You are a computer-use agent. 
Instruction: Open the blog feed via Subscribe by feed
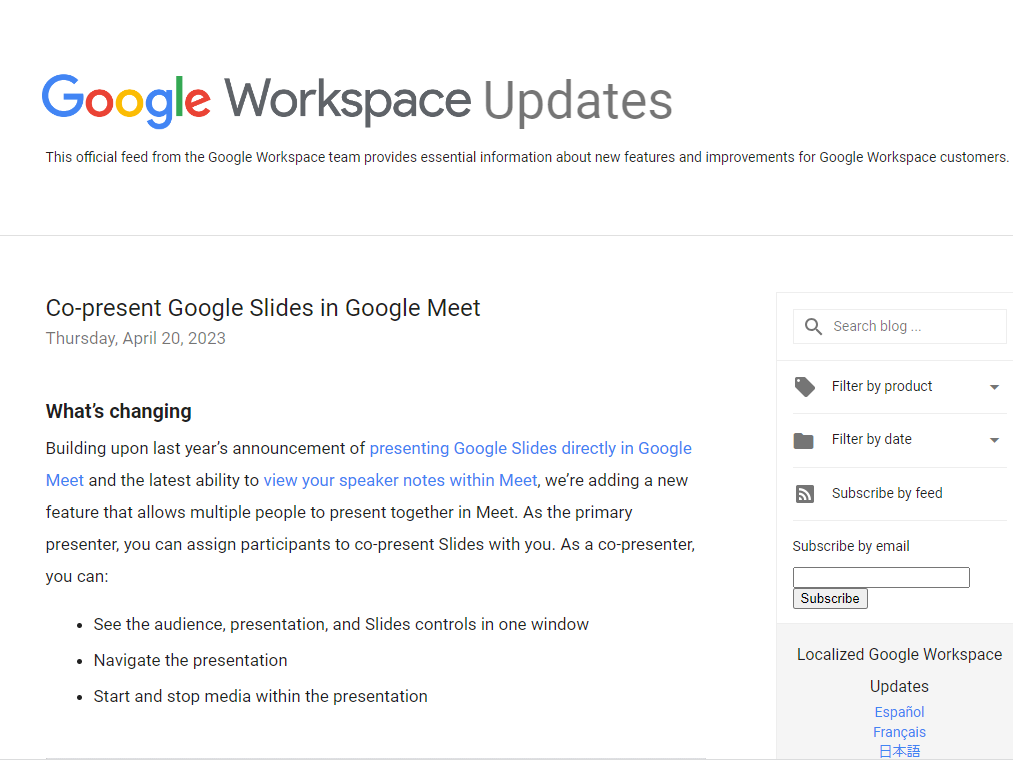tap(884, 492)
